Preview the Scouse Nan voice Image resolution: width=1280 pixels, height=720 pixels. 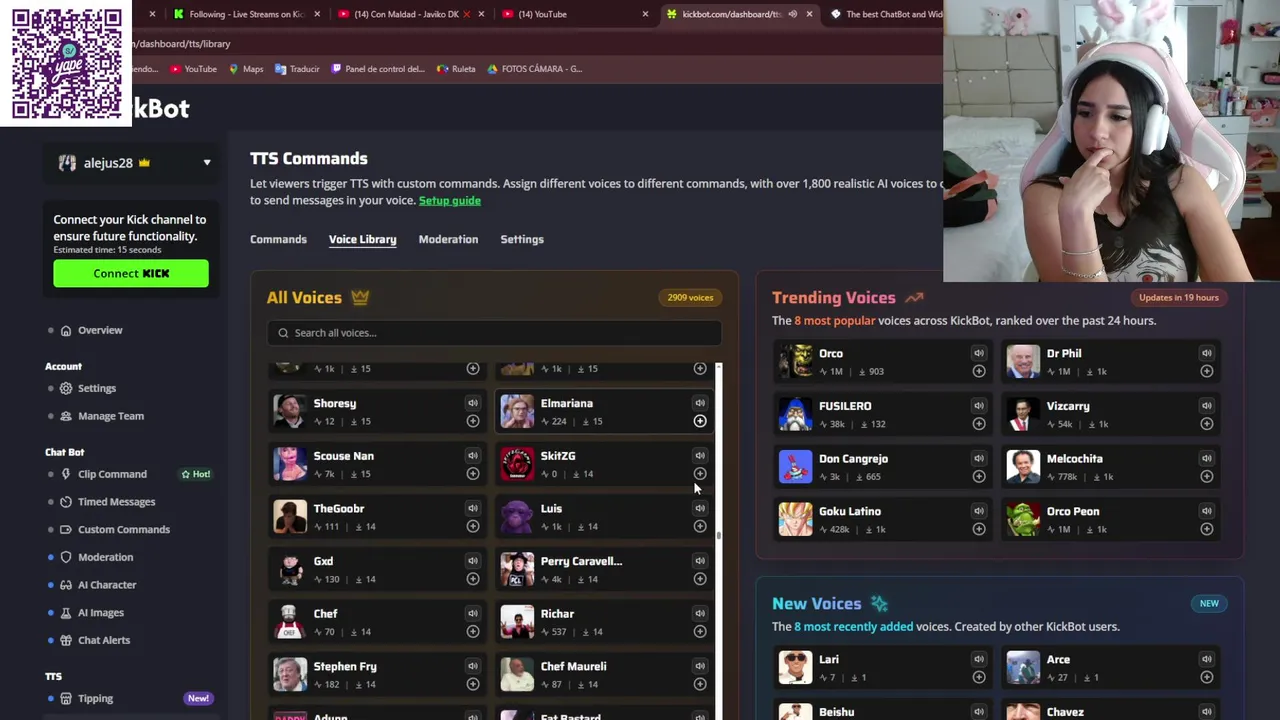[473, 456]
